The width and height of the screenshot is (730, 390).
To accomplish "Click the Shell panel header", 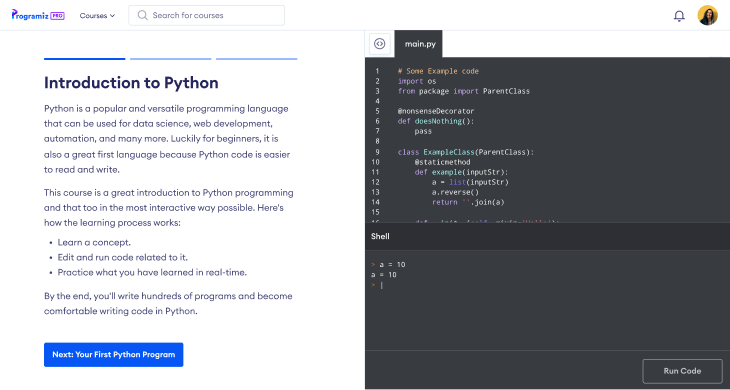I will (x=548, y=236).
